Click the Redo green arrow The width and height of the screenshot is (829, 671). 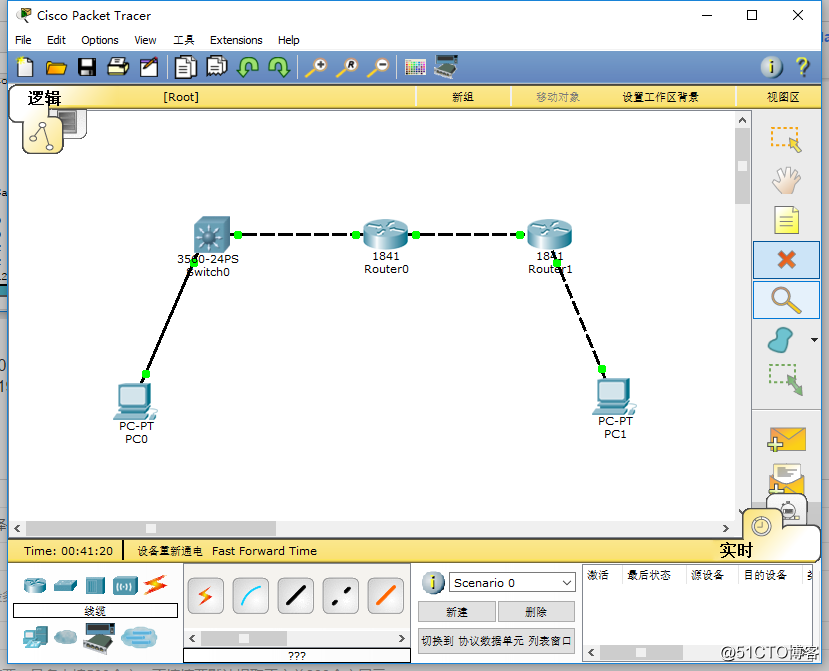pos(279,67)
